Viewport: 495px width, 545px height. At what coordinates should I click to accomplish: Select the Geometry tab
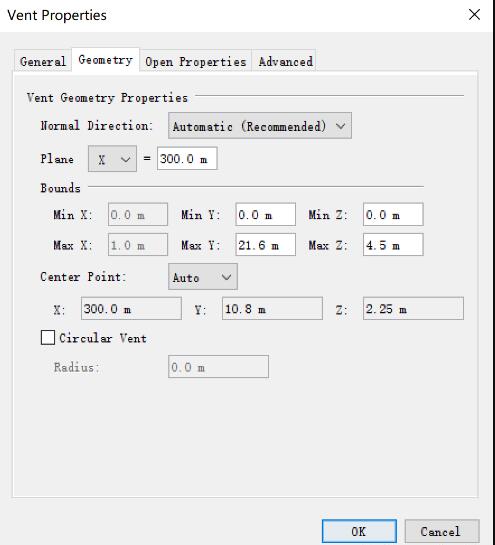point(105,60)
